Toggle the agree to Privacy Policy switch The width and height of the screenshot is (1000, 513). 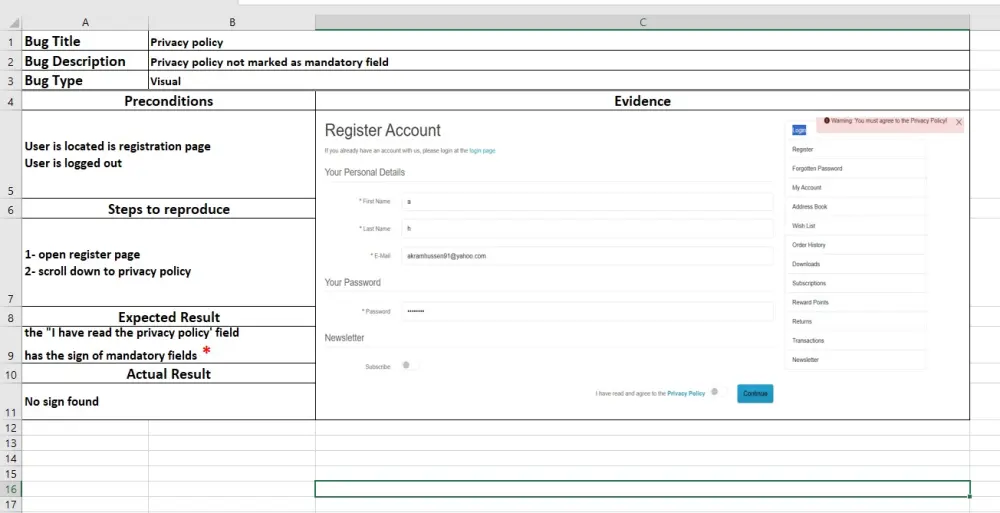pos(718,392)
